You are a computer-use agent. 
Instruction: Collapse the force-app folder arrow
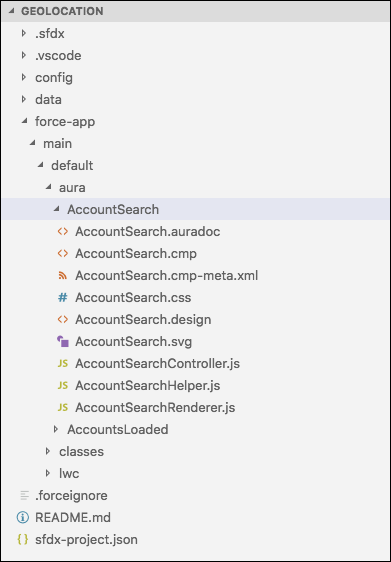point(24,122)
